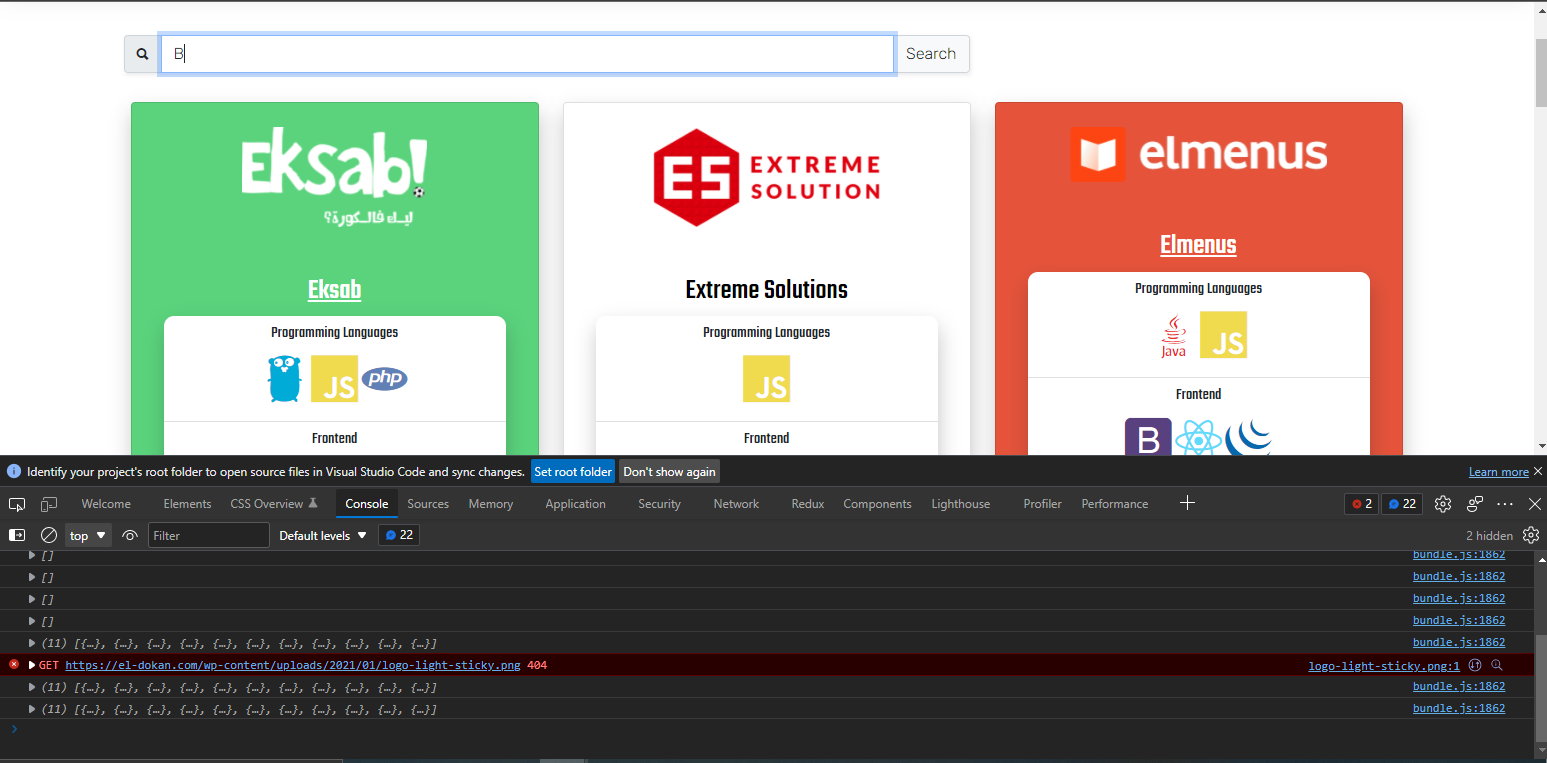Select the Console tab

366,504
